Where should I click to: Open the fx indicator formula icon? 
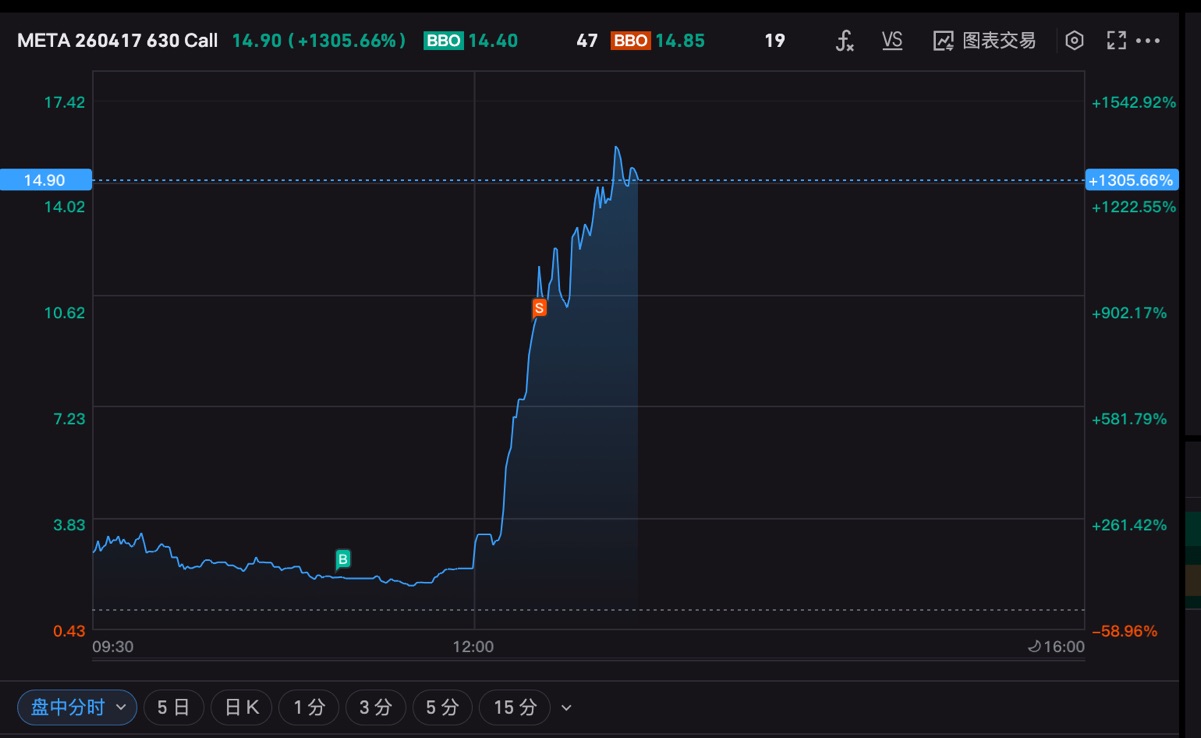tap(845, 41)
